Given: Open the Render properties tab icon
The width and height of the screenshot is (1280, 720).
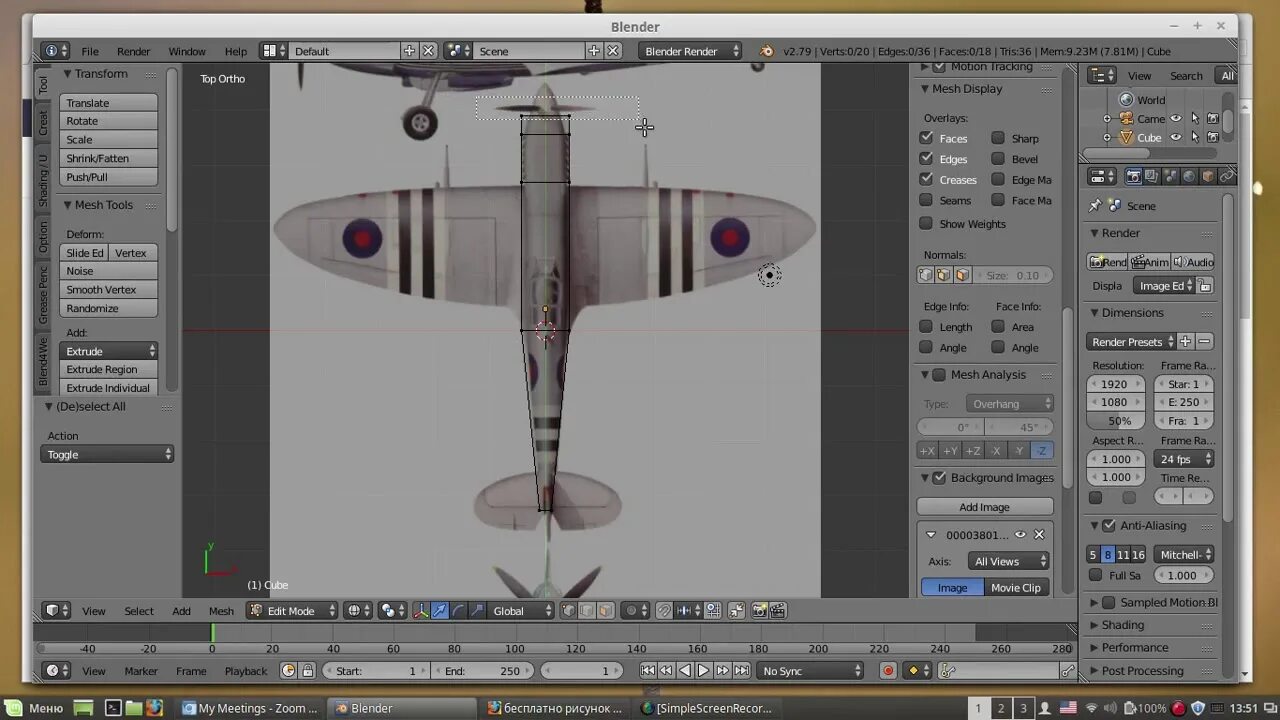Looking at the screenshot, I should coord(1133,176).
